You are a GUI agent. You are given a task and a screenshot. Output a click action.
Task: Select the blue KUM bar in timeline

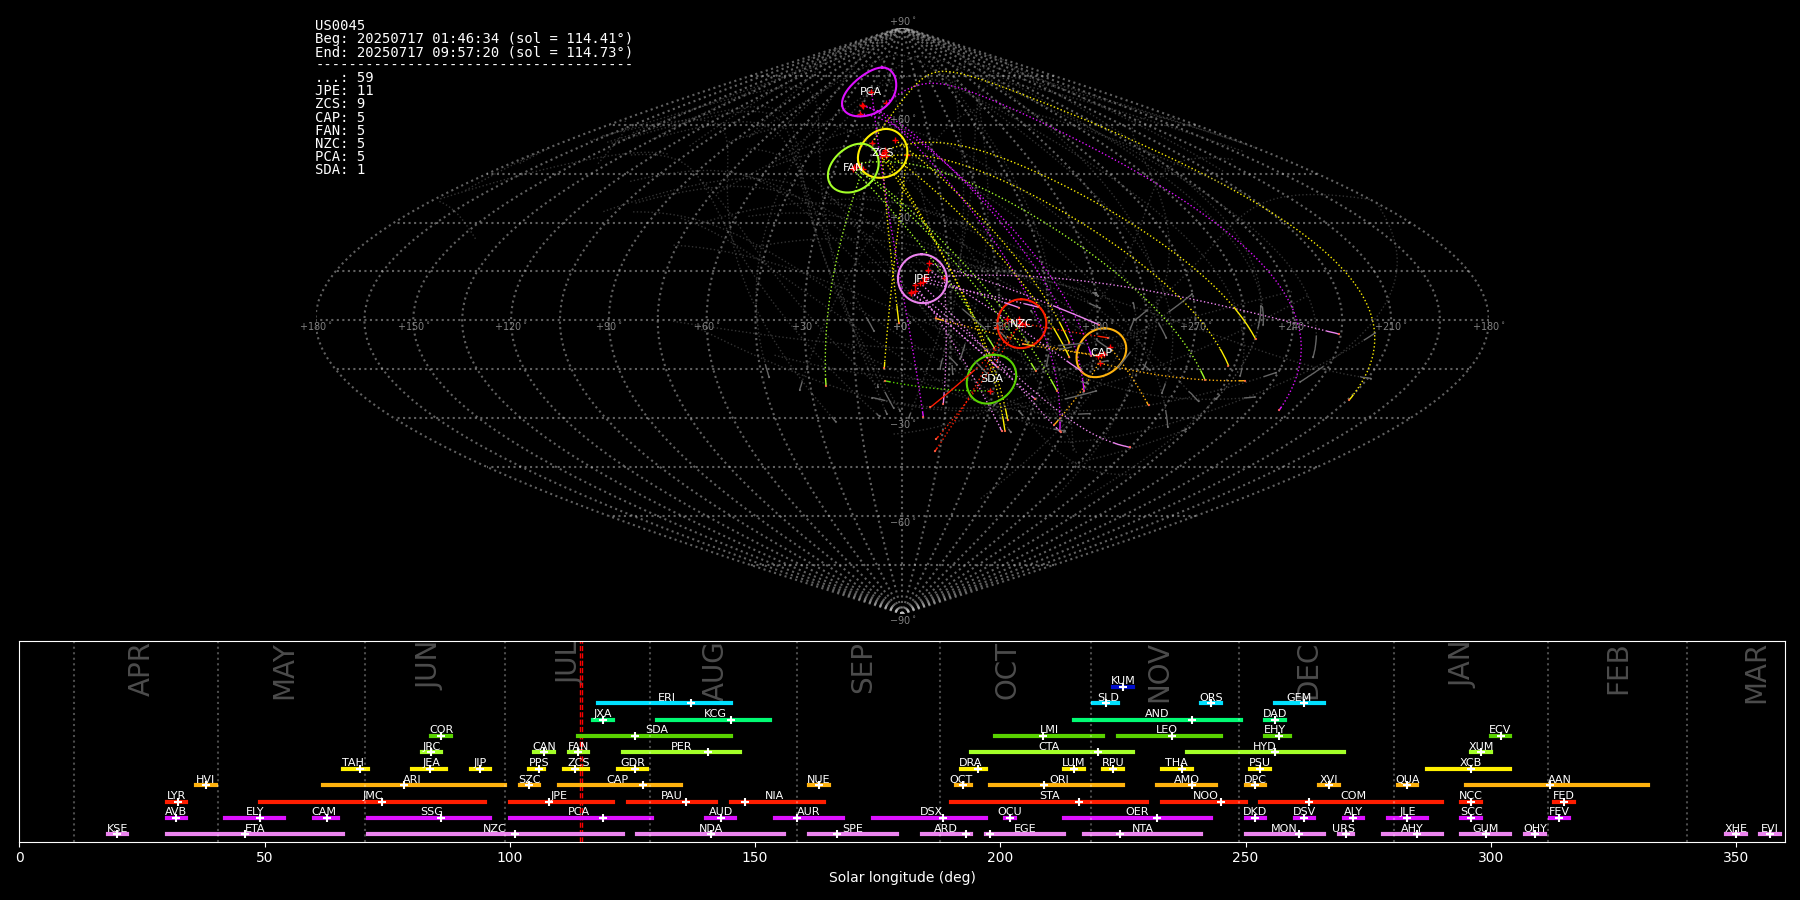[1123, 687]
